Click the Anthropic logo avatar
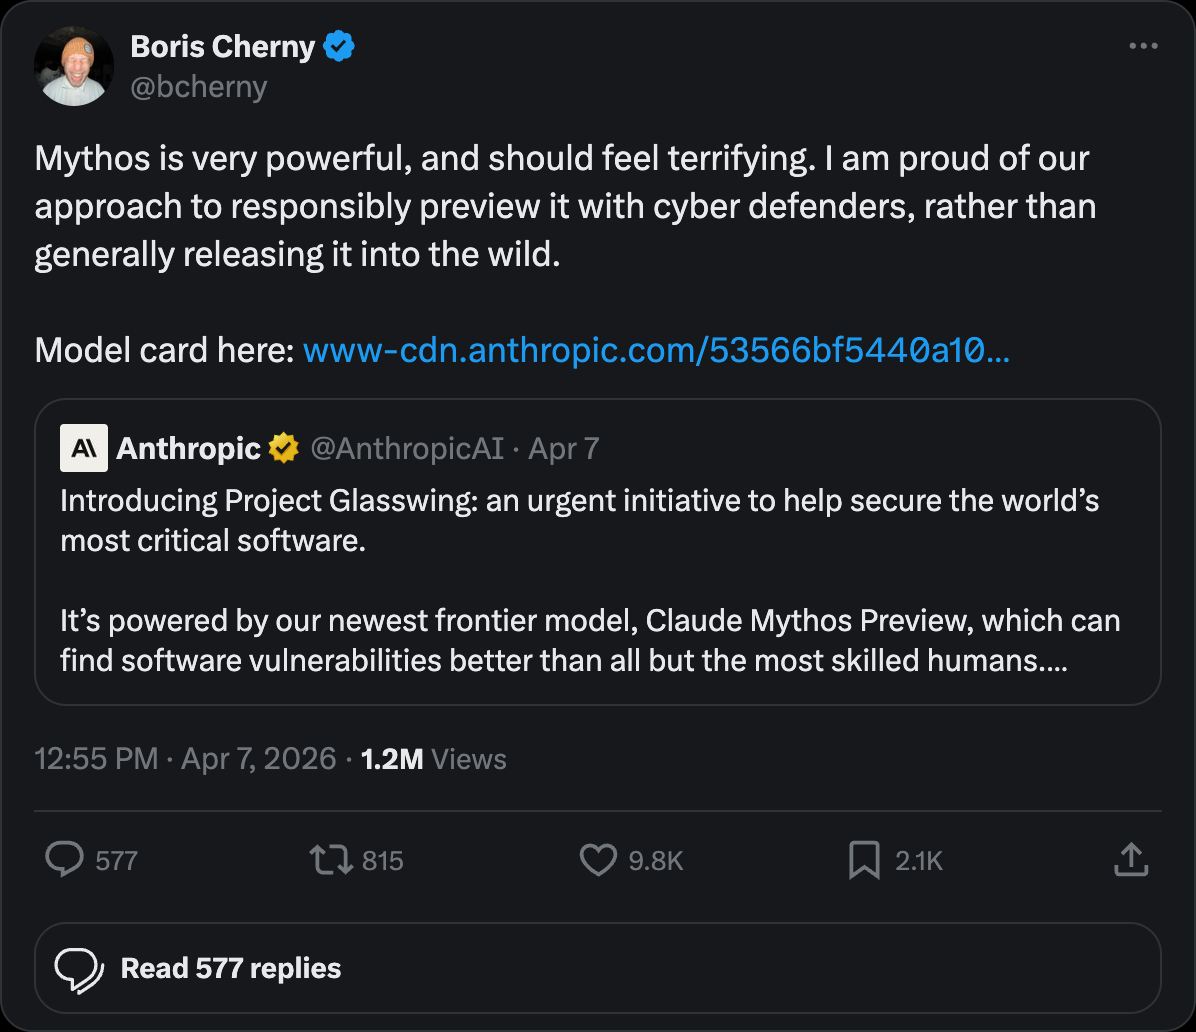 pyautogui.click(x=83, y=447)
